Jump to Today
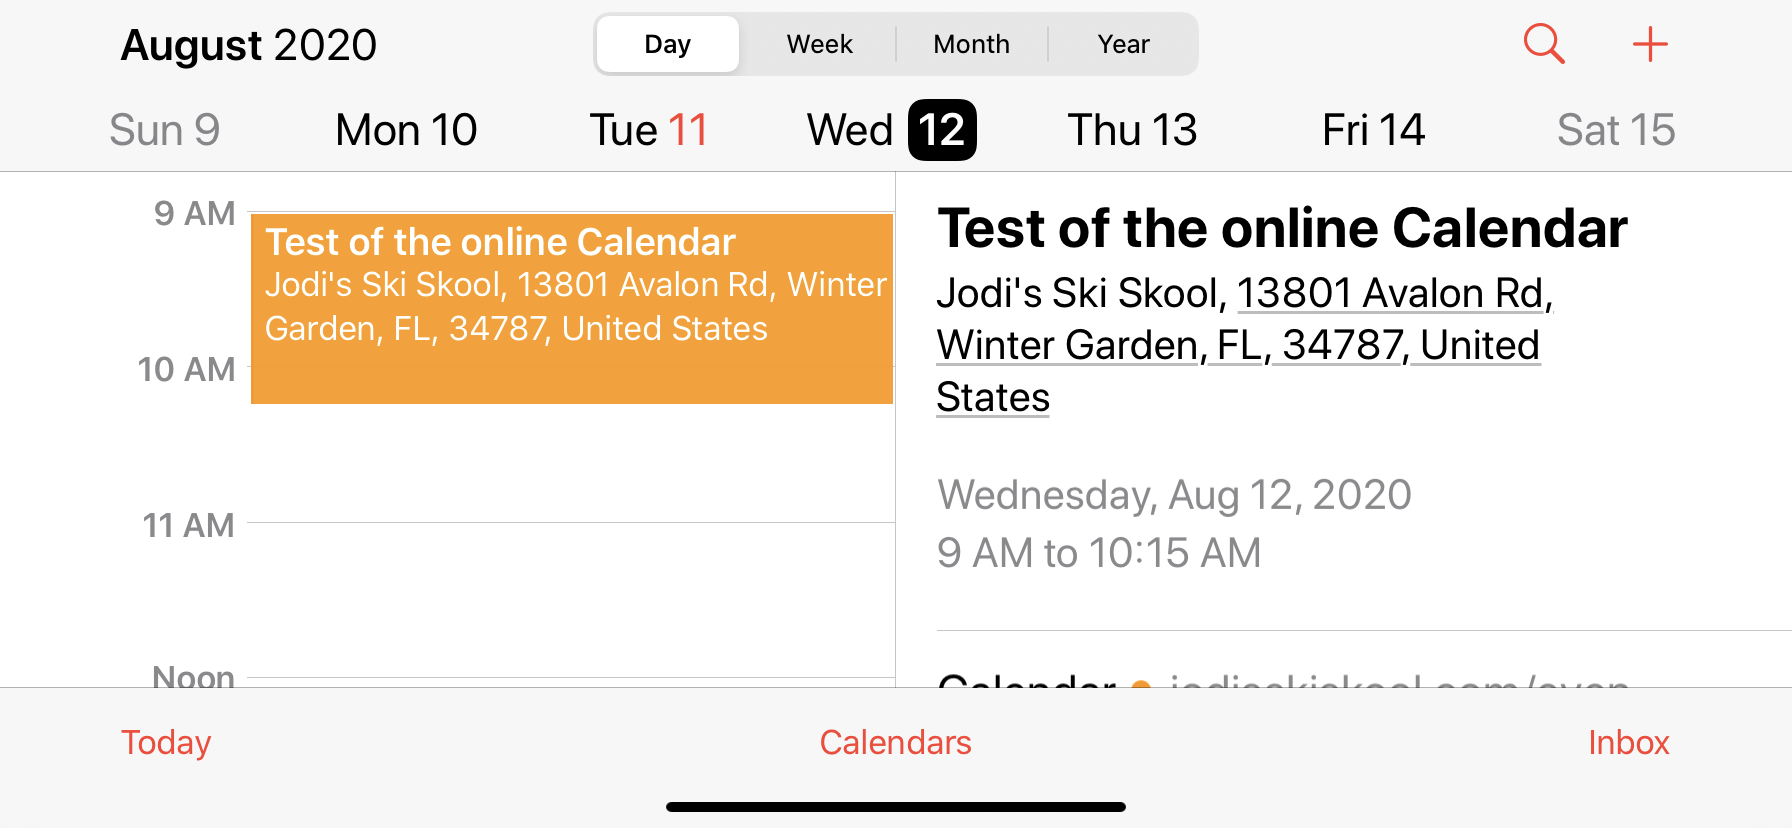The width and height of the screenshot is (1792, 828). coord(166,742)
